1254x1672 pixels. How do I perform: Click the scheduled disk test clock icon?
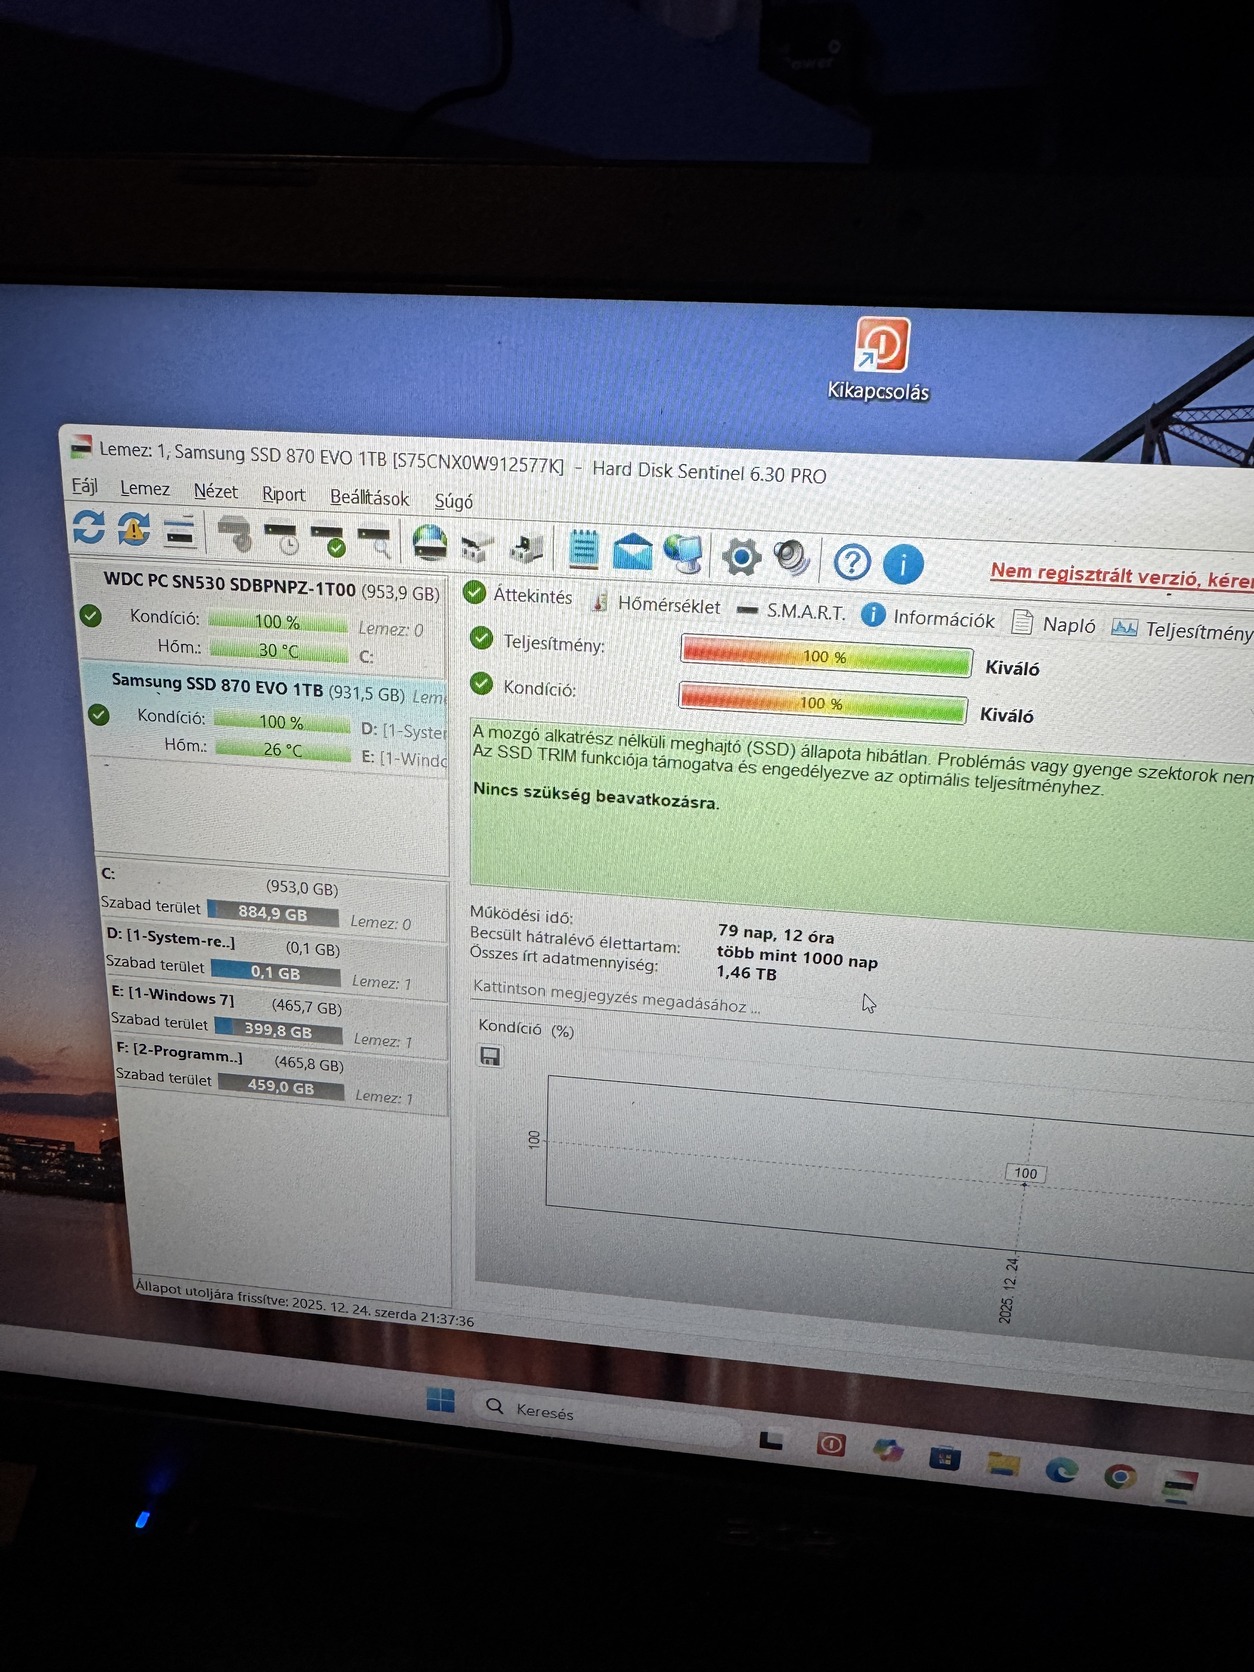[x=281, y=537]
